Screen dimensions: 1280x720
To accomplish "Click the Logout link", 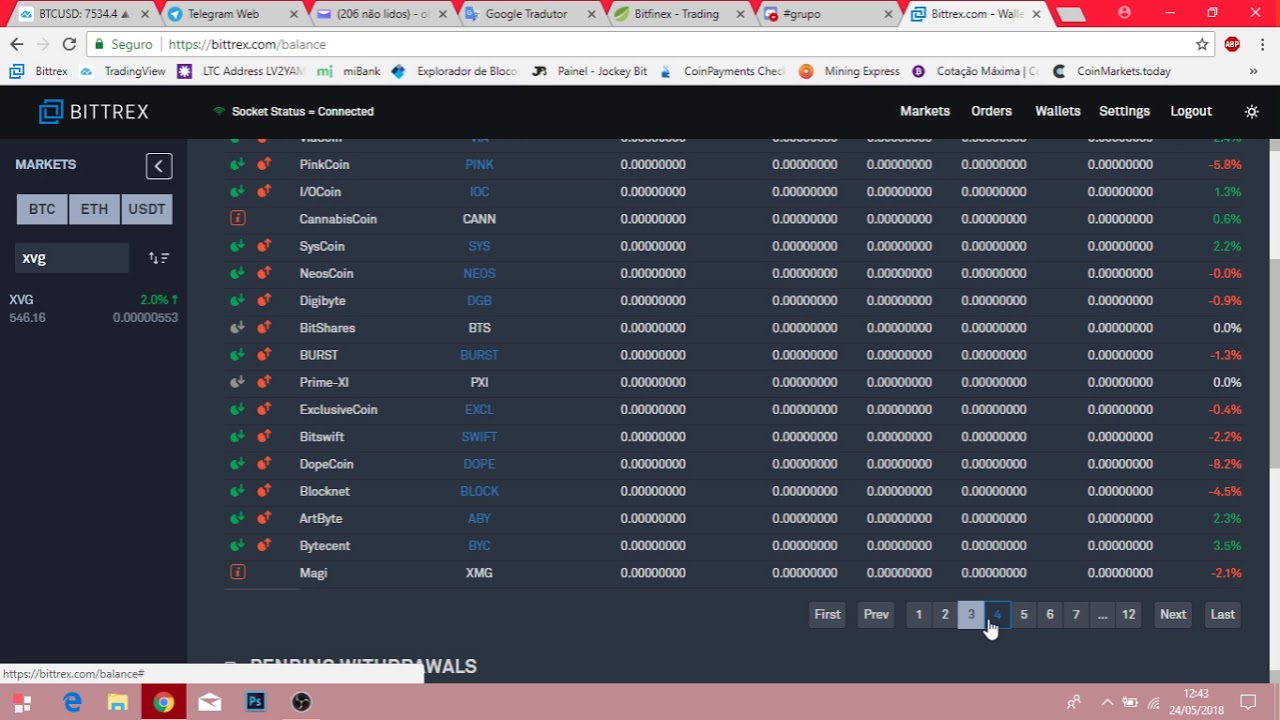I will (1191, 111).
